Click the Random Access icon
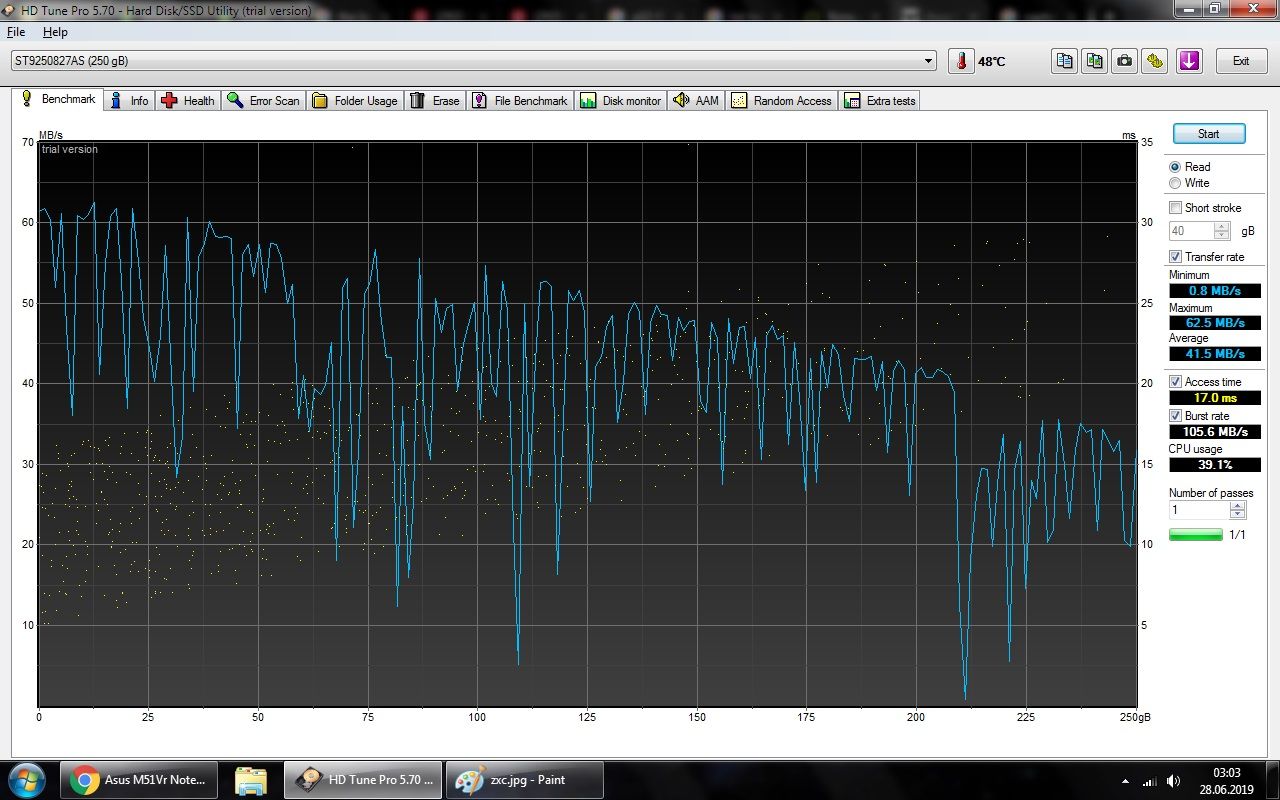Viewport: 1280px width, 800px height. click(739, 100)
